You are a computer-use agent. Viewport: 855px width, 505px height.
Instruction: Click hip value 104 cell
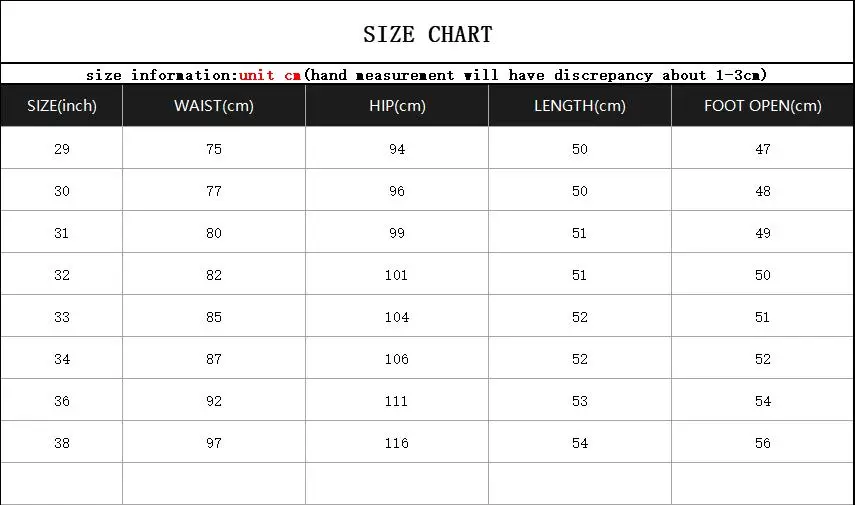tap(397, 316)
